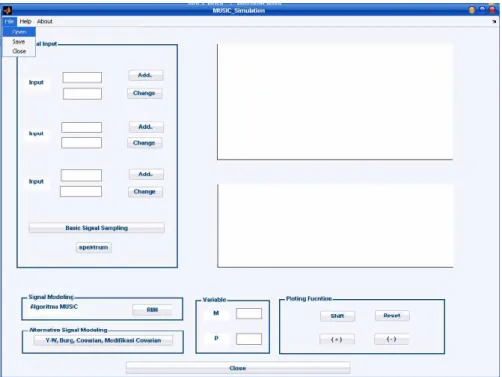Click the Algoritma MUSIC label

point(54,307)
